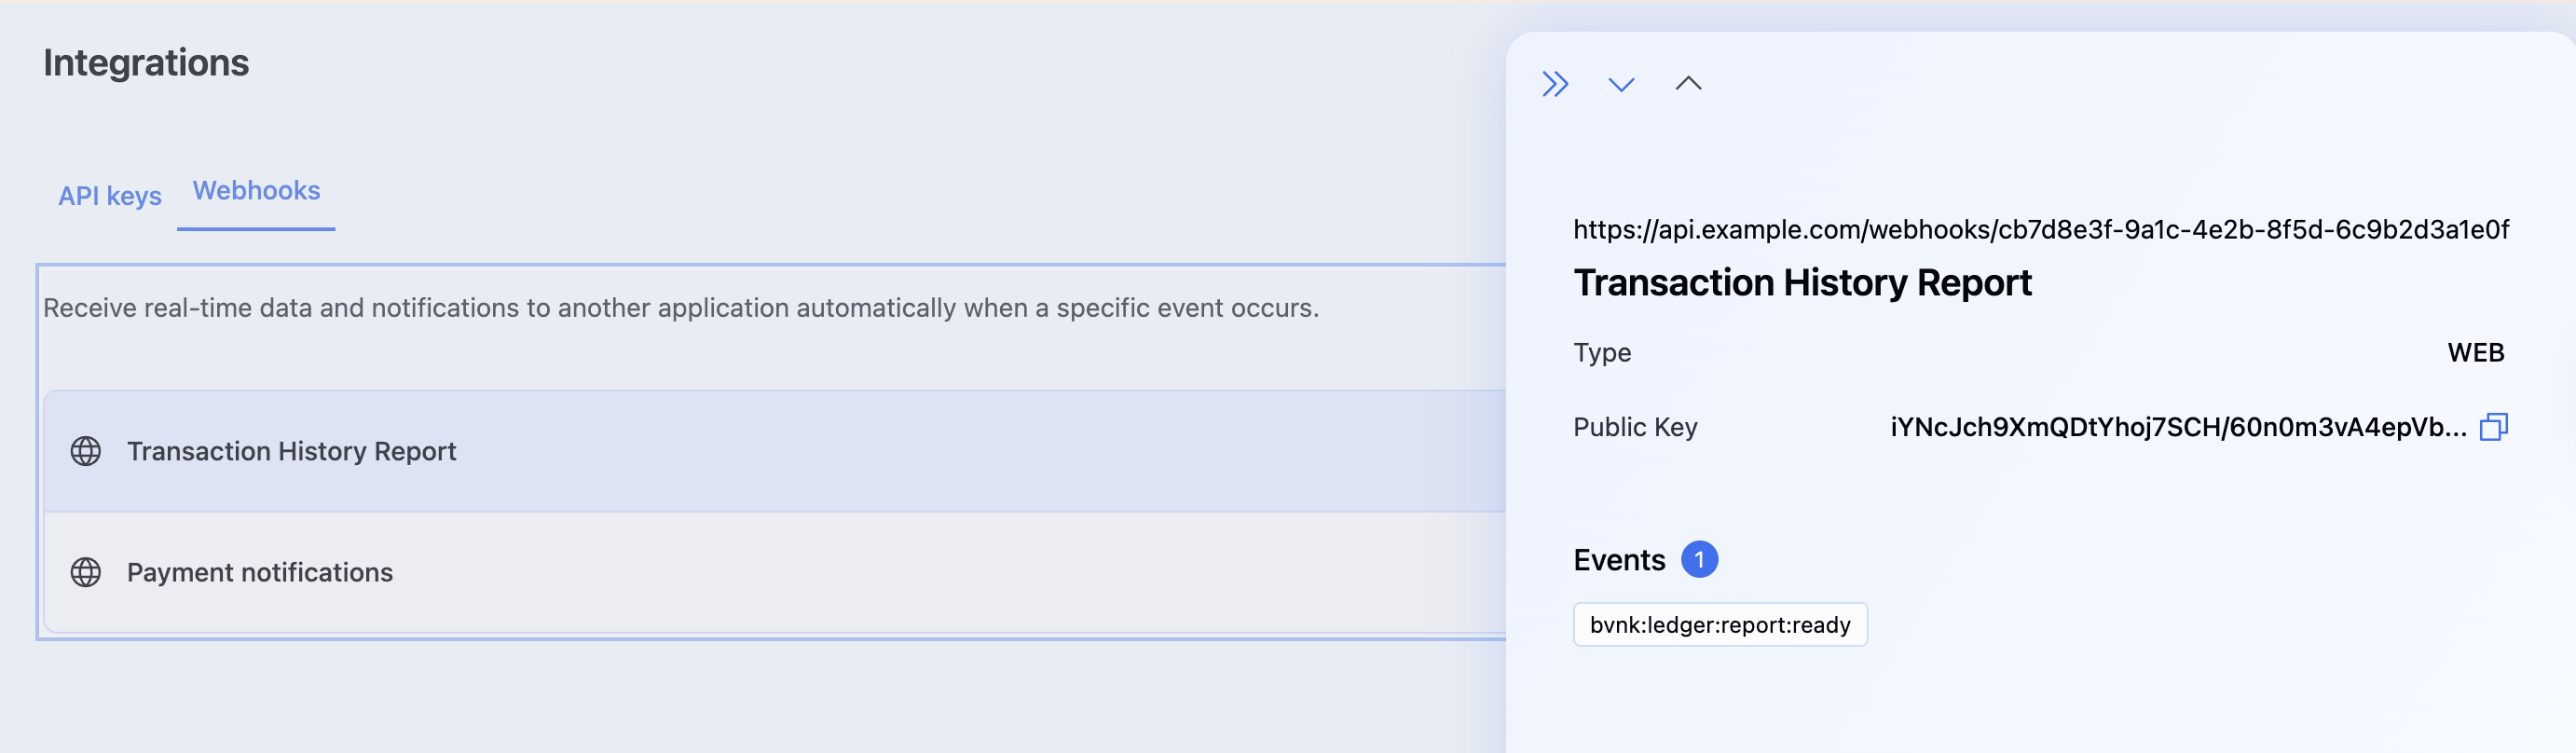Screen dimensions: 2576x753
Task: Click the webhook URL in details panel
Action: click(x=2040, y=230)
